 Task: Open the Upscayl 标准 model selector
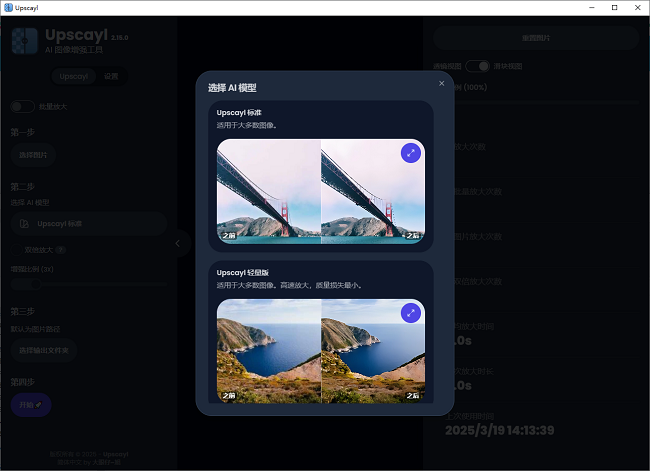click(x=89, y=224)
